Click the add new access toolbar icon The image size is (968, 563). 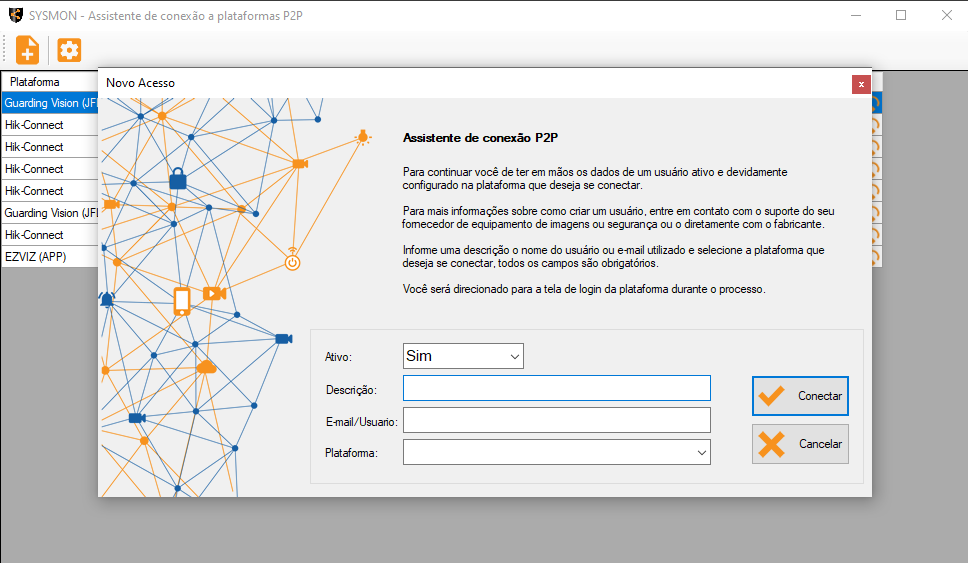(x=27, y=49)
